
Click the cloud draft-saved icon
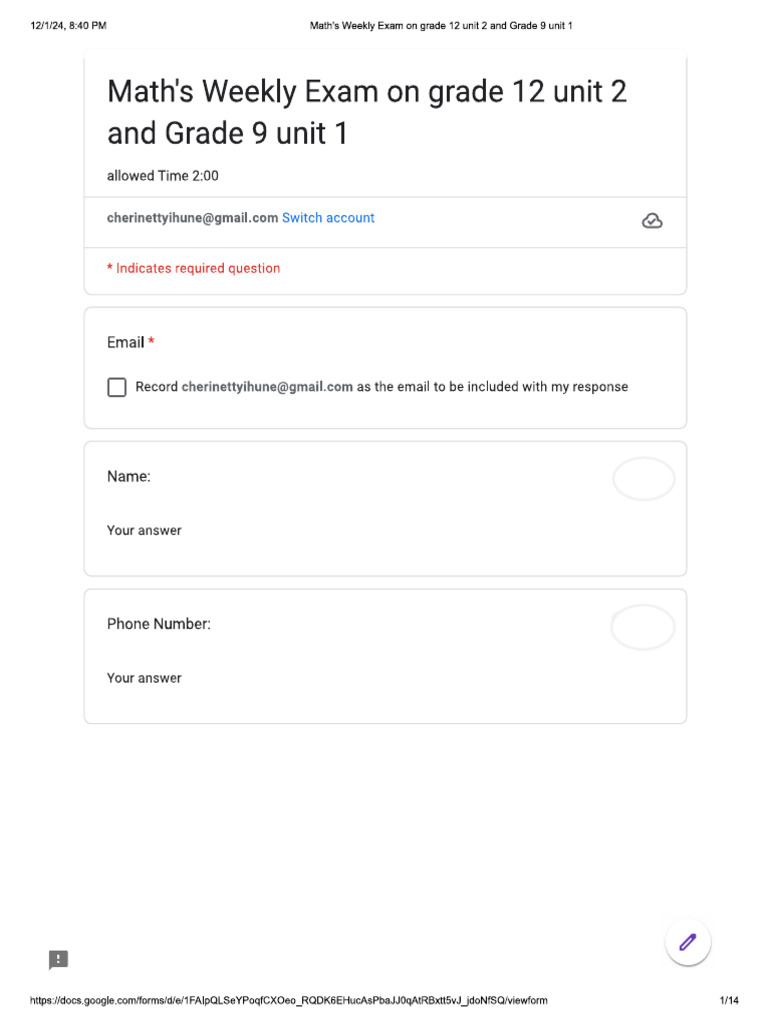click(x=652, y=221)
